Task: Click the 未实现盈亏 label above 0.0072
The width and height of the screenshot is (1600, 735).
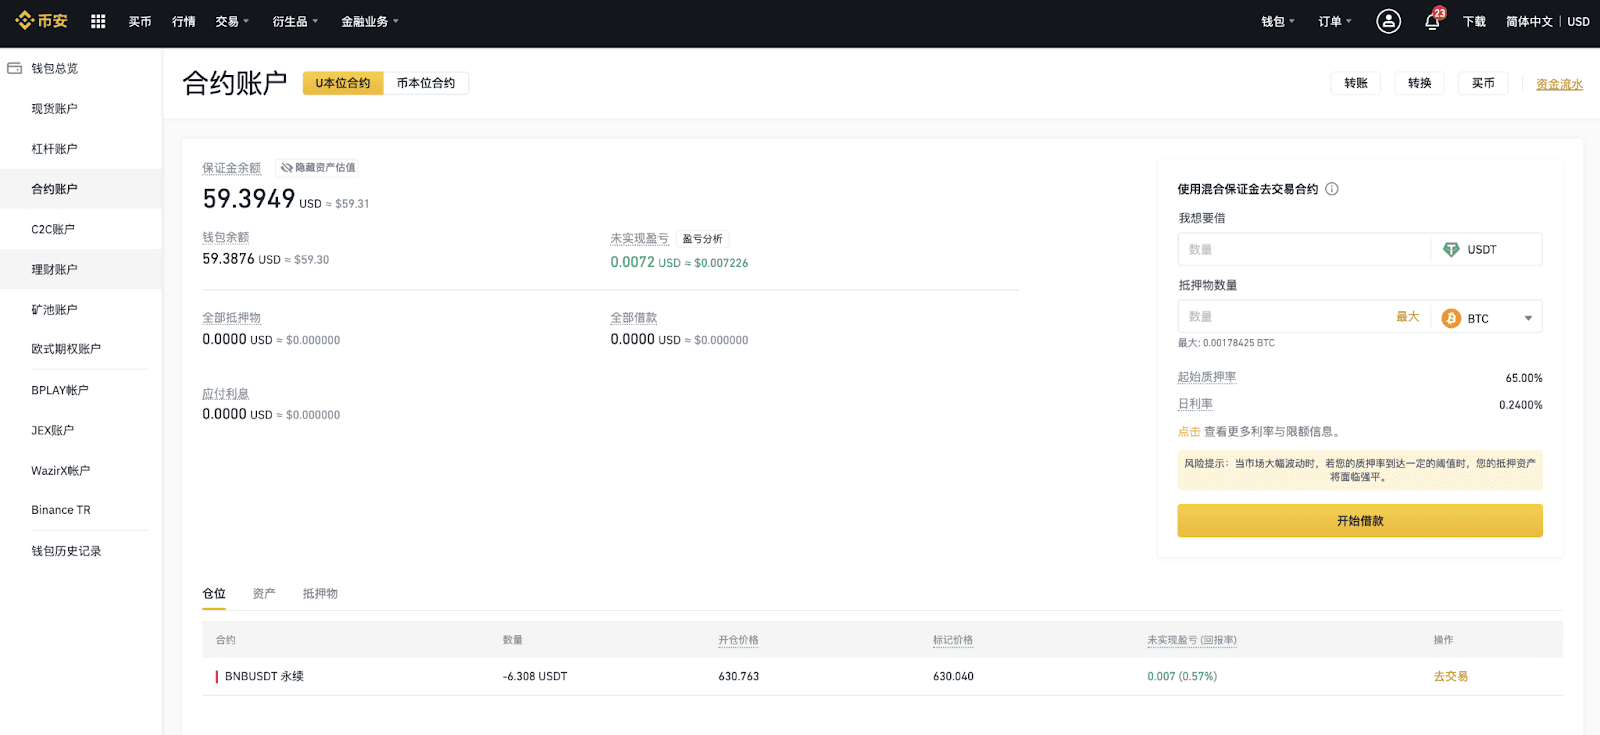Action: tap(639, 239)
